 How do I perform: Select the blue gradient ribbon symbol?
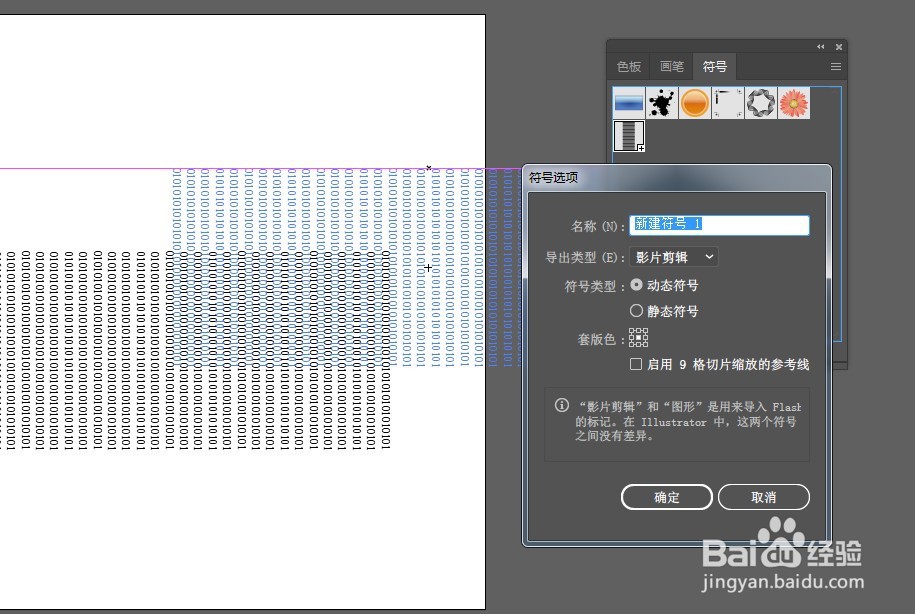point(628,102)
